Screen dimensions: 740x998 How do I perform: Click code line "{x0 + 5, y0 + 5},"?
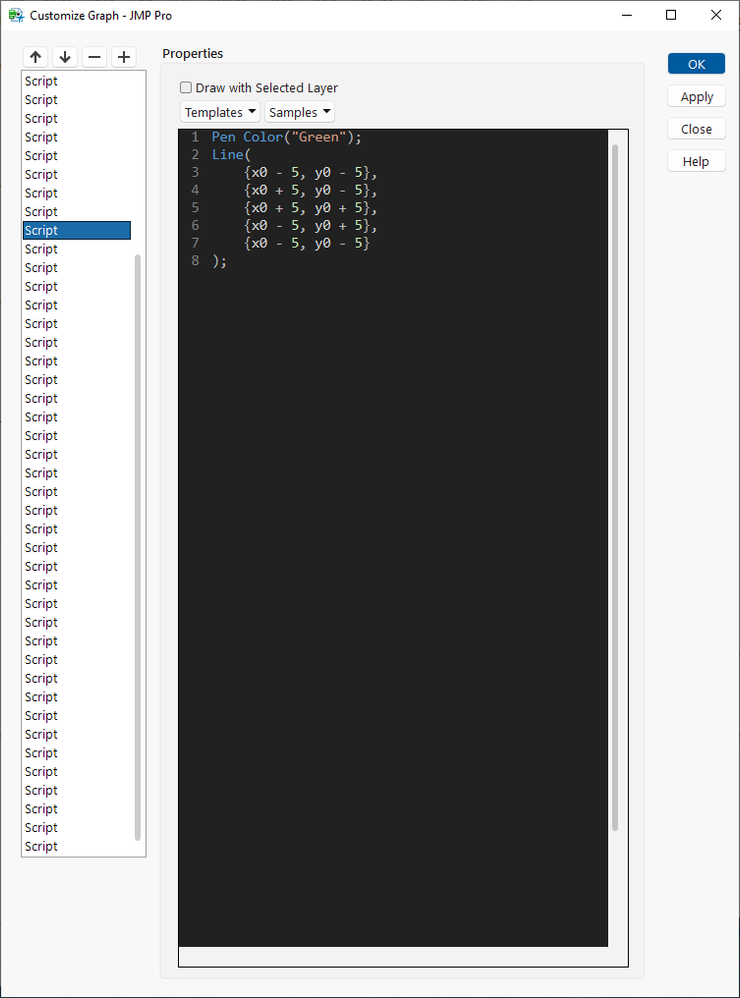(311, 208)
